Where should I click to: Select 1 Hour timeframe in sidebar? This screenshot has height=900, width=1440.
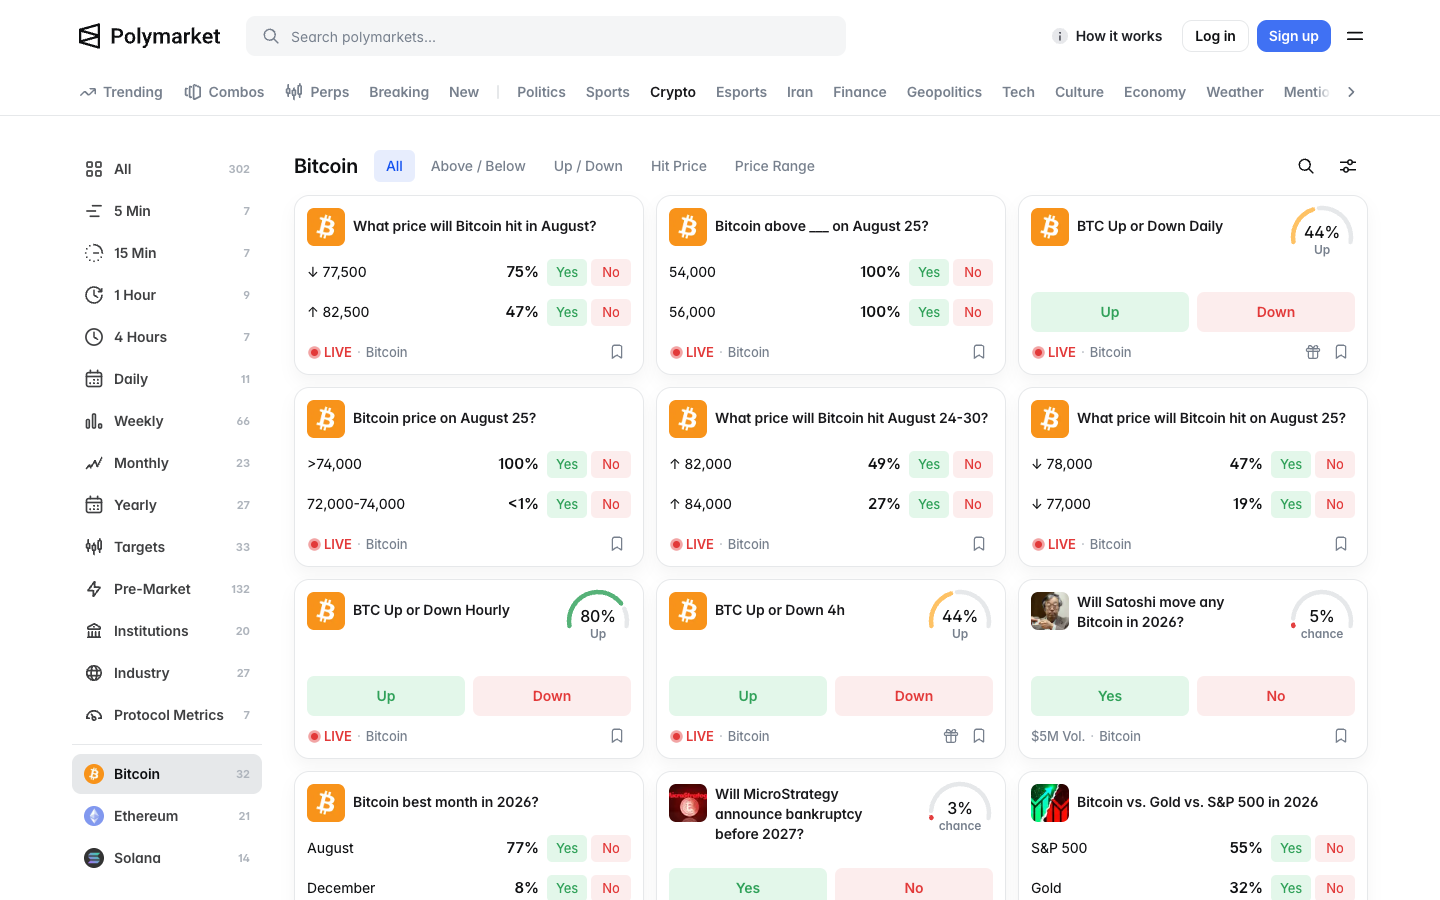point(167,295)
